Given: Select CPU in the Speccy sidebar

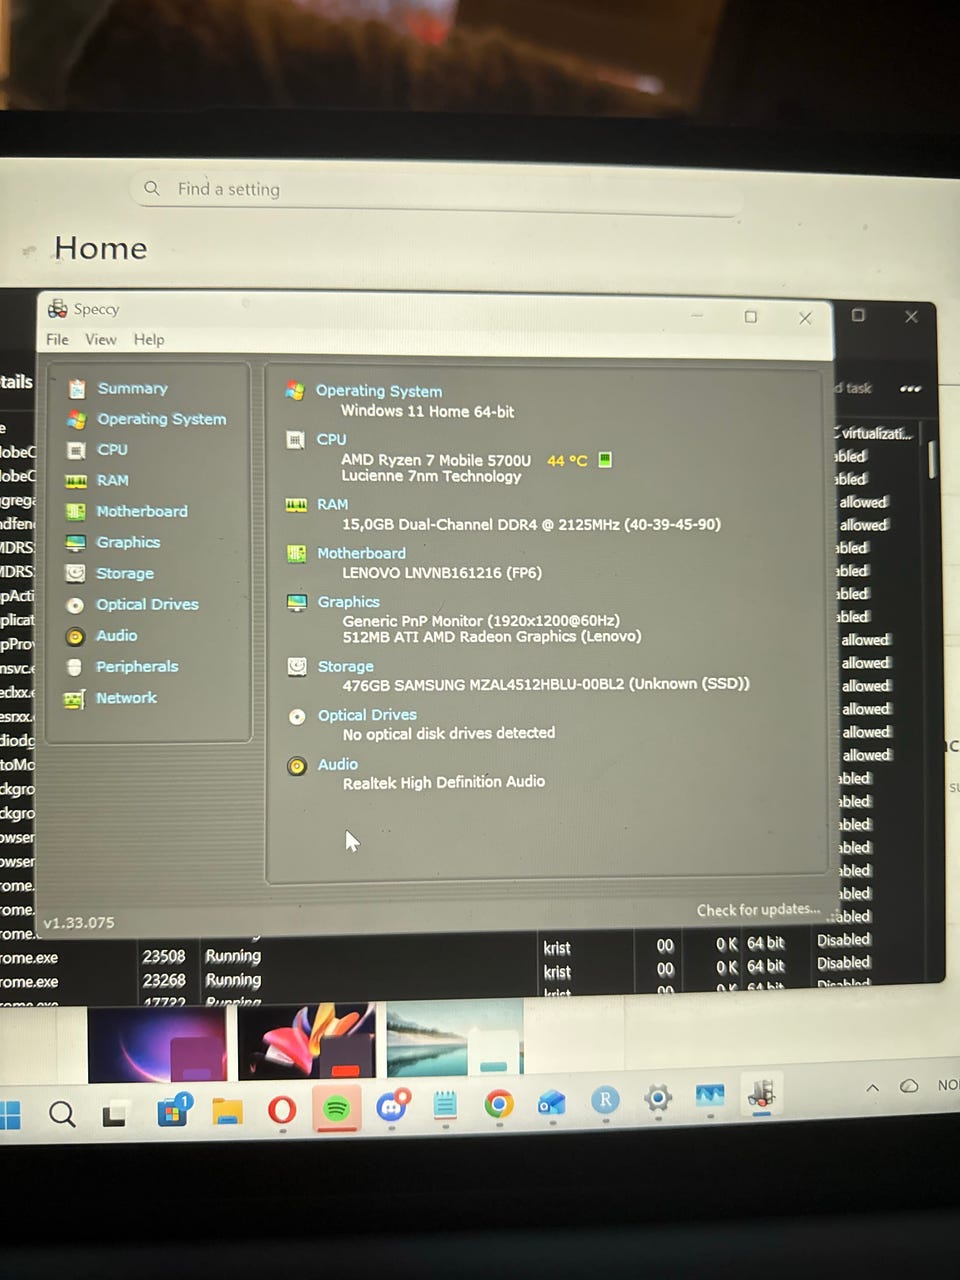Looking at the screenshot, I should (x=112, y=450).
